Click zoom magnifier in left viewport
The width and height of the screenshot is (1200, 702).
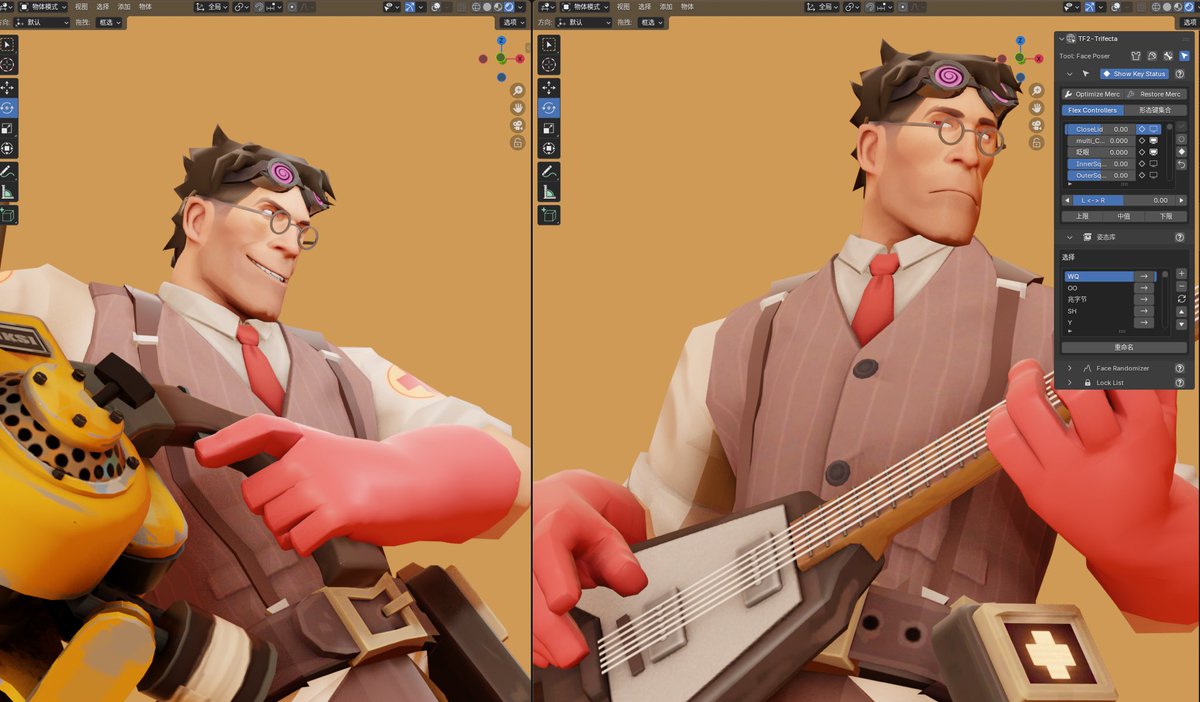point(518,90)
